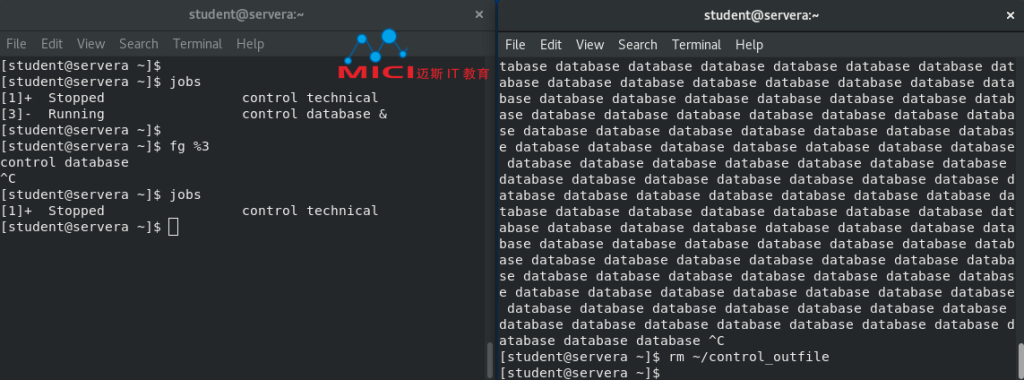Click 'rm ~/control_outfile' command in right terminal

pyautogui.click(x=748, y=357)
